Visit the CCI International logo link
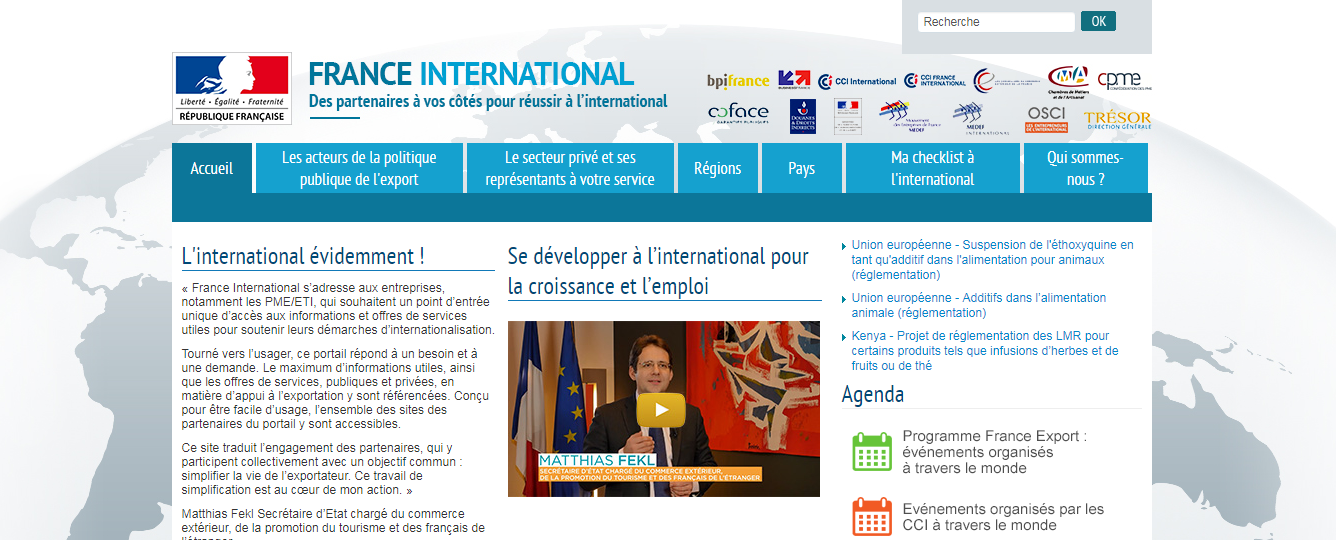Screen dimensions: 1336x540 (x=857, y=81)
